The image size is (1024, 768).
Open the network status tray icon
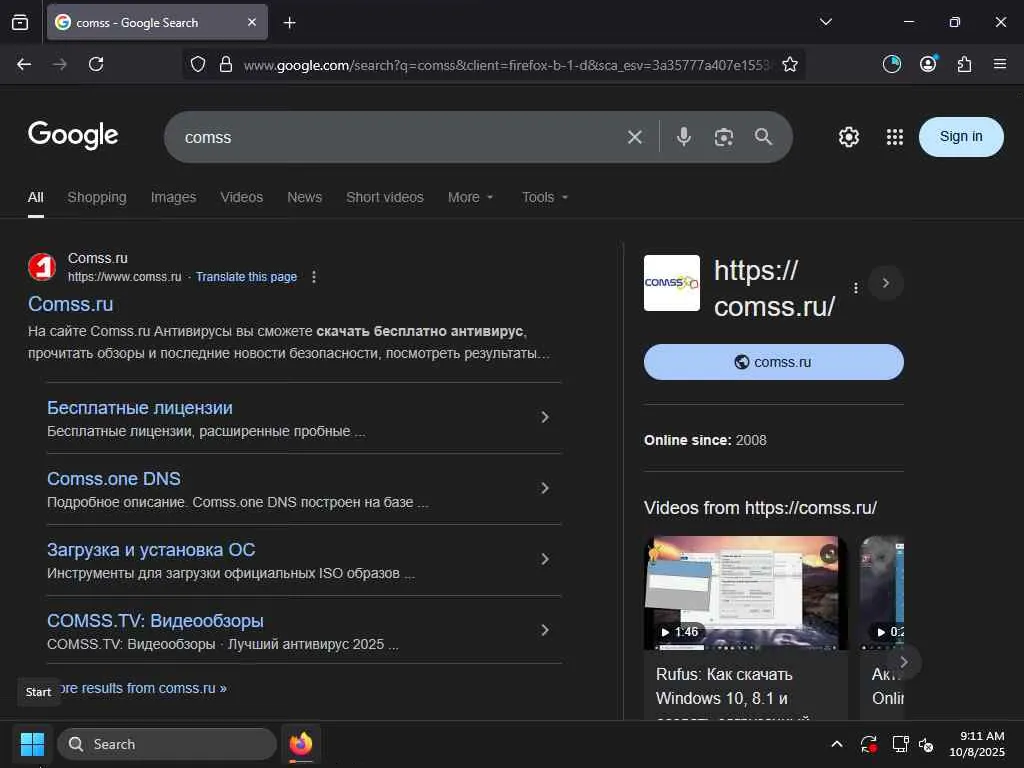coord(900,744)
